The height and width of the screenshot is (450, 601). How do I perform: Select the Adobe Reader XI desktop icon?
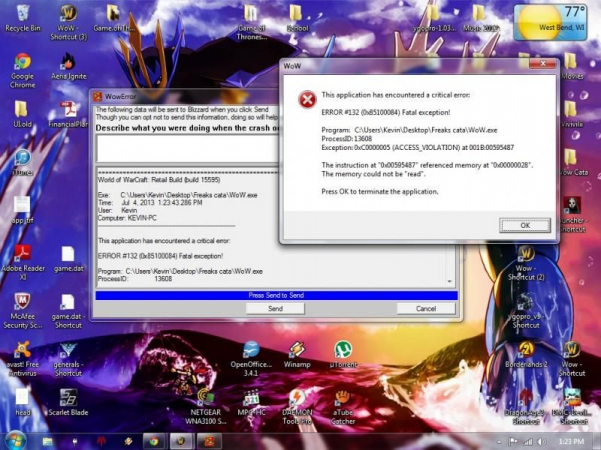(23, 263)
